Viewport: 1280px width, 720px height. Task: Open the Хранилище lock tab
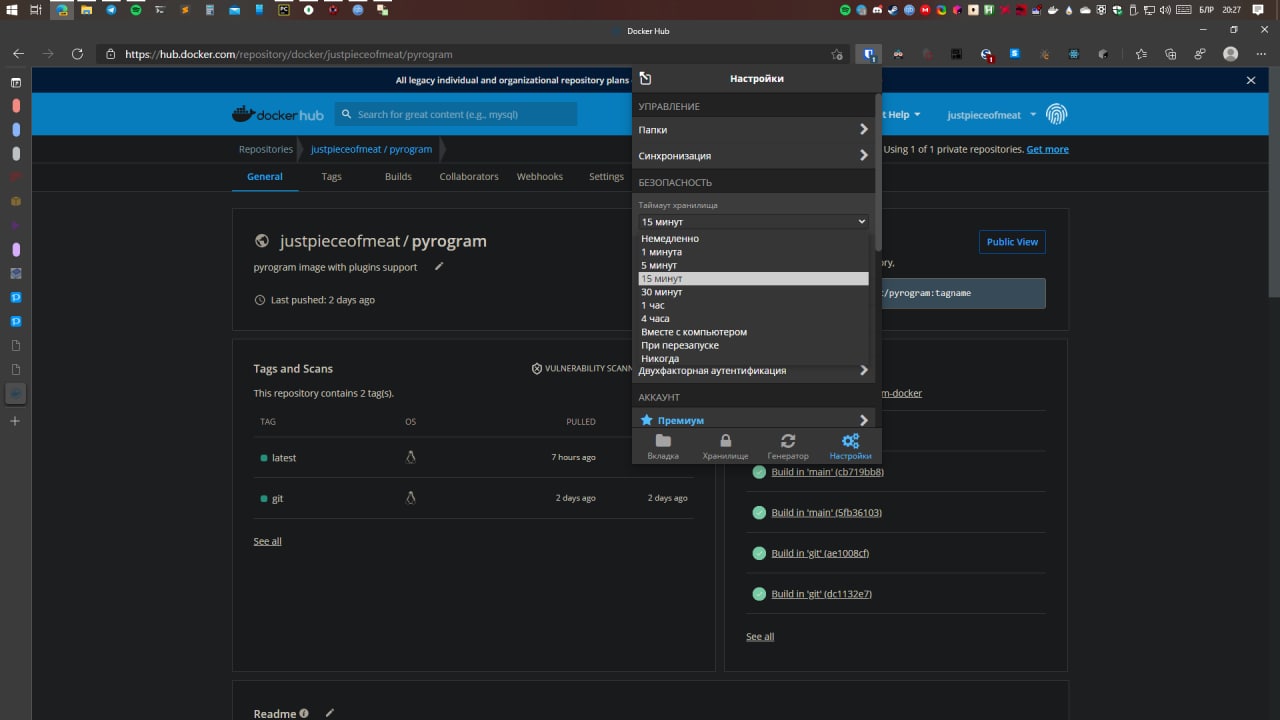725,446
